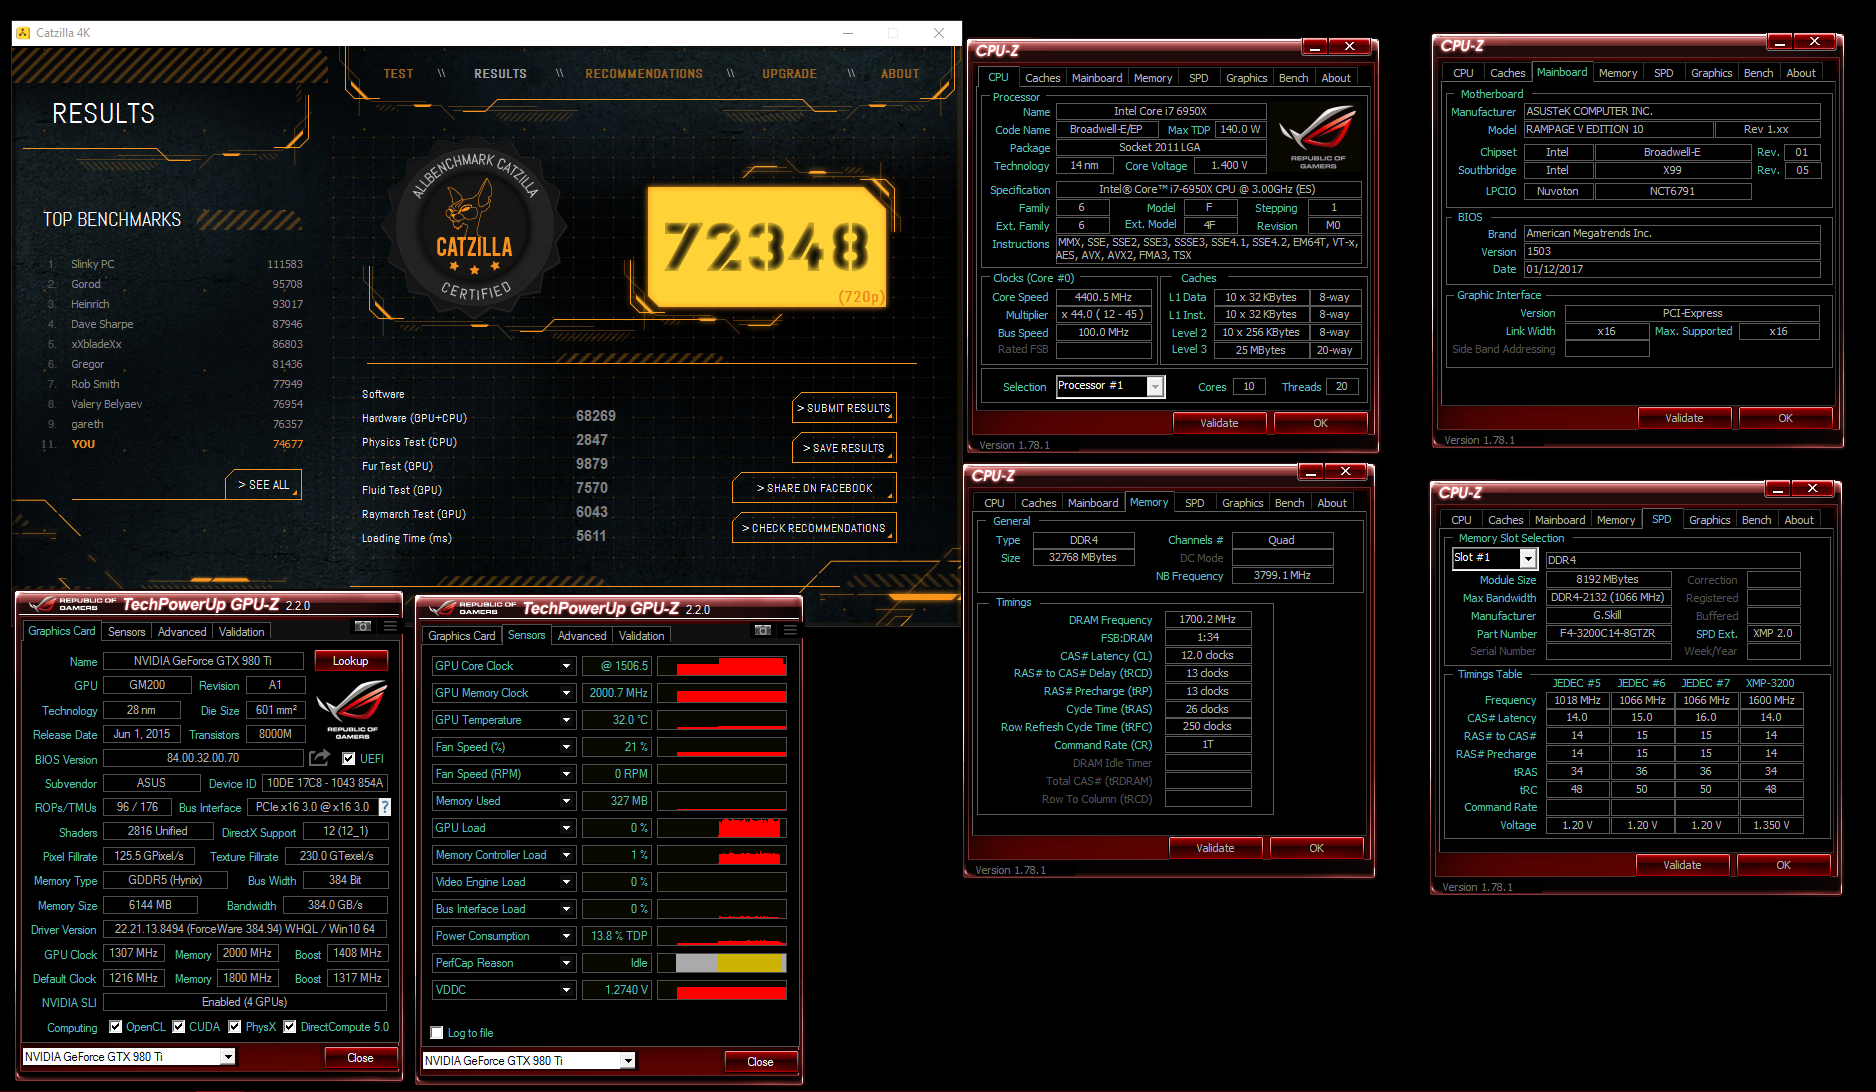
Task: Click the SUBMIT RESULTS button
Action: point(844,408)
